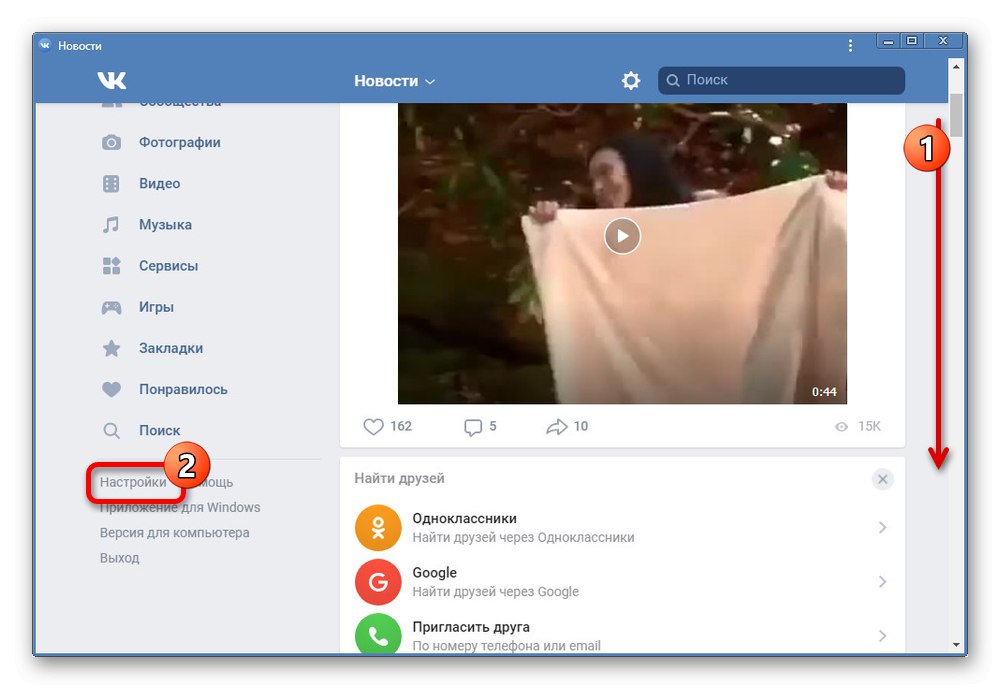1000x689 pixels.
Task: Open Пригласить друга row chevron
Action: pos(883,636)
